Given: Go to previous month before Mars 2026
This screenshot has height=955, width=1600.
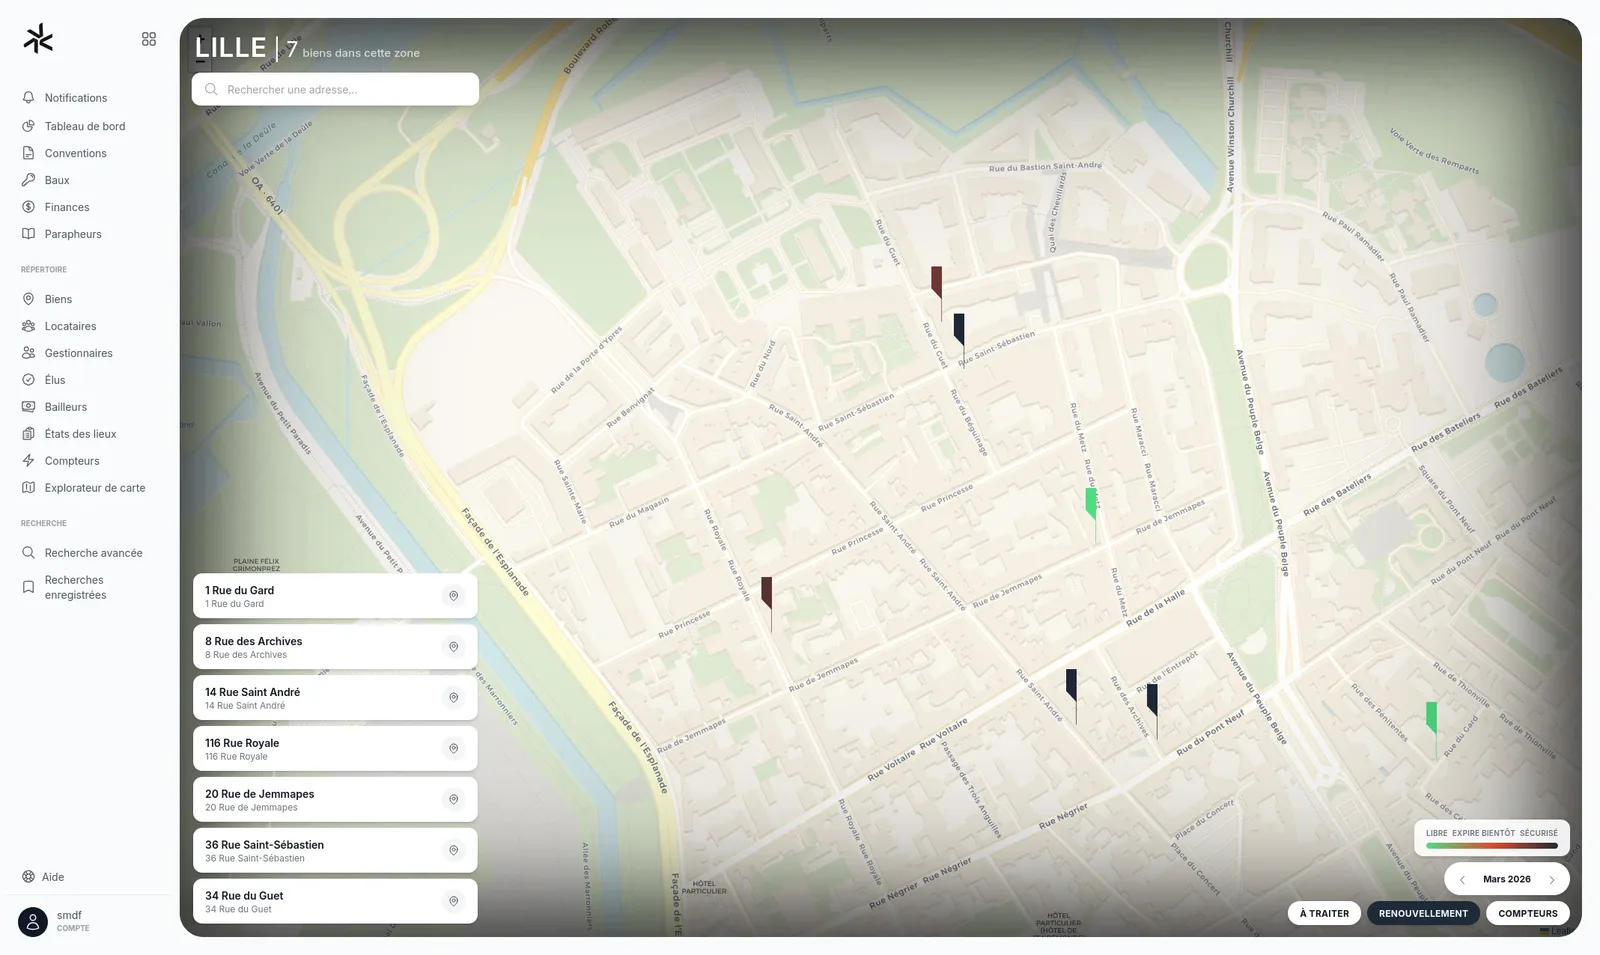Looking at the screenshot, I should [1462, 880].
